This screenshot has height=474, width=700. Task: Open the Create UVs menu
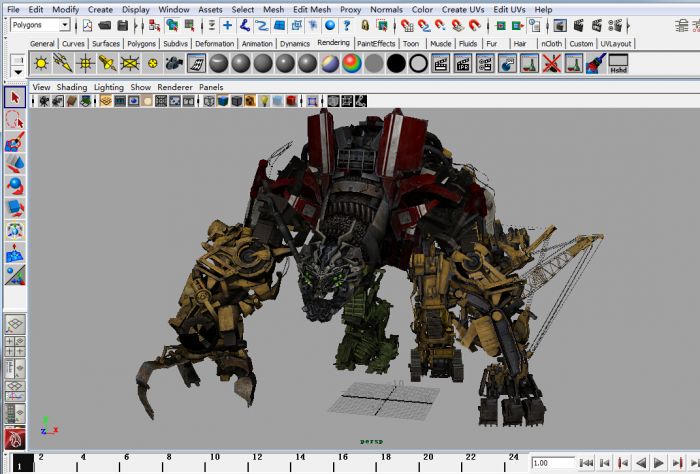(x=462, y=9)
